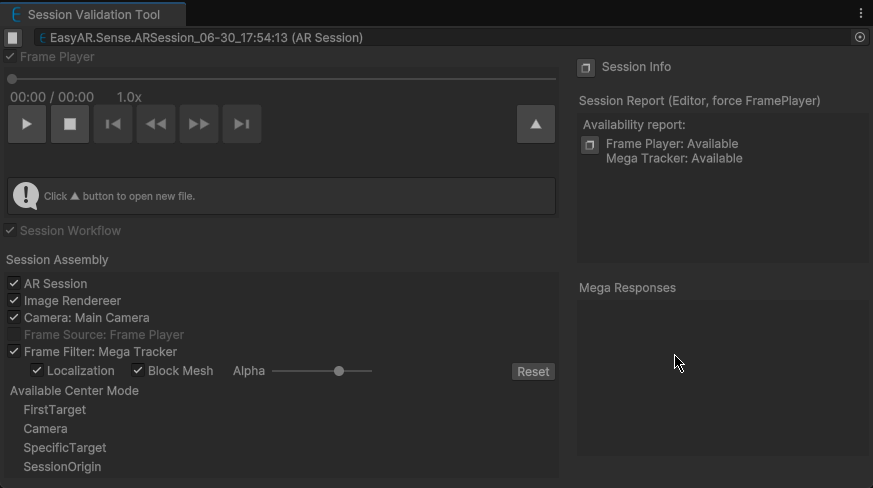Jump to the start with the skip-back icon
Viewport: 873px width, 488px height.
click(x=113, y=124)
